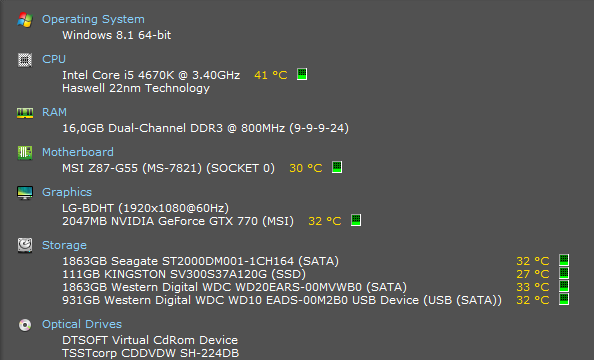Click the Graphics monitor icon
Viewport: 594px width, 360px height.
pos(25,193)
